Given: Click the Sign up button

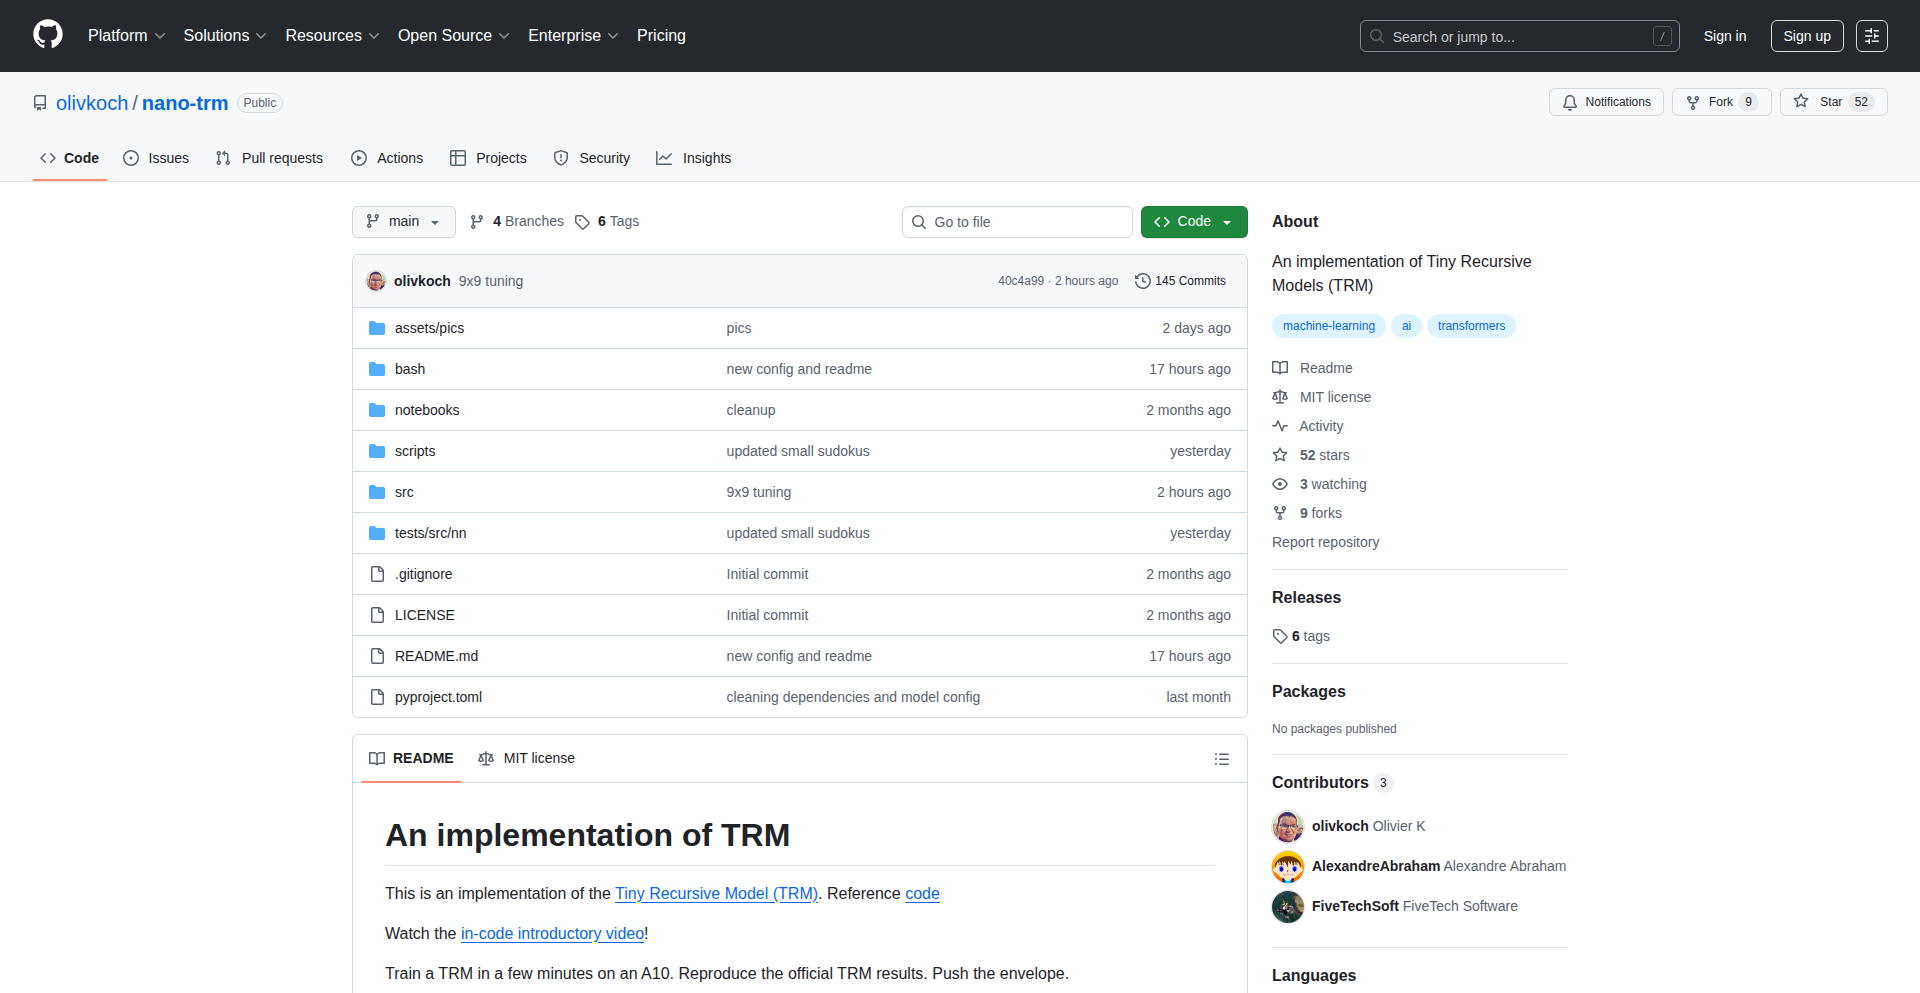Looking at the screenshot, I should point(1806,36).
